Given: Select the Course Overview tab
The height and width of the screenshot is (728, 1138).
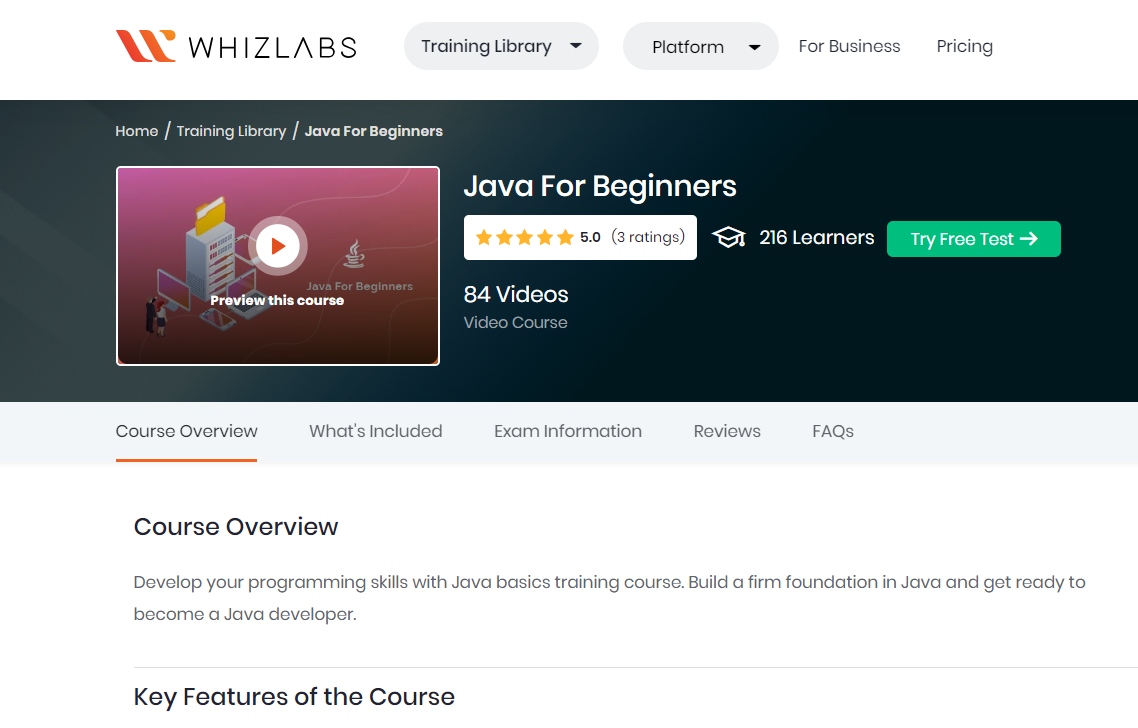Looking at the screenshot, I should tap(186, 431).
